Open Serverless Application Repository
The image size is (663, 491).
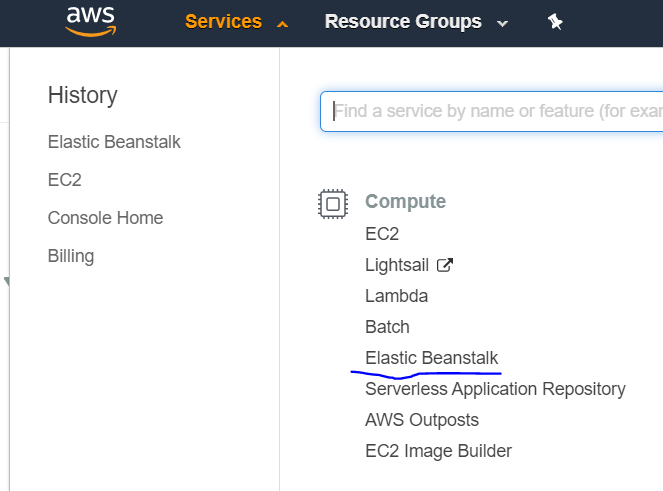coord(496,389)
